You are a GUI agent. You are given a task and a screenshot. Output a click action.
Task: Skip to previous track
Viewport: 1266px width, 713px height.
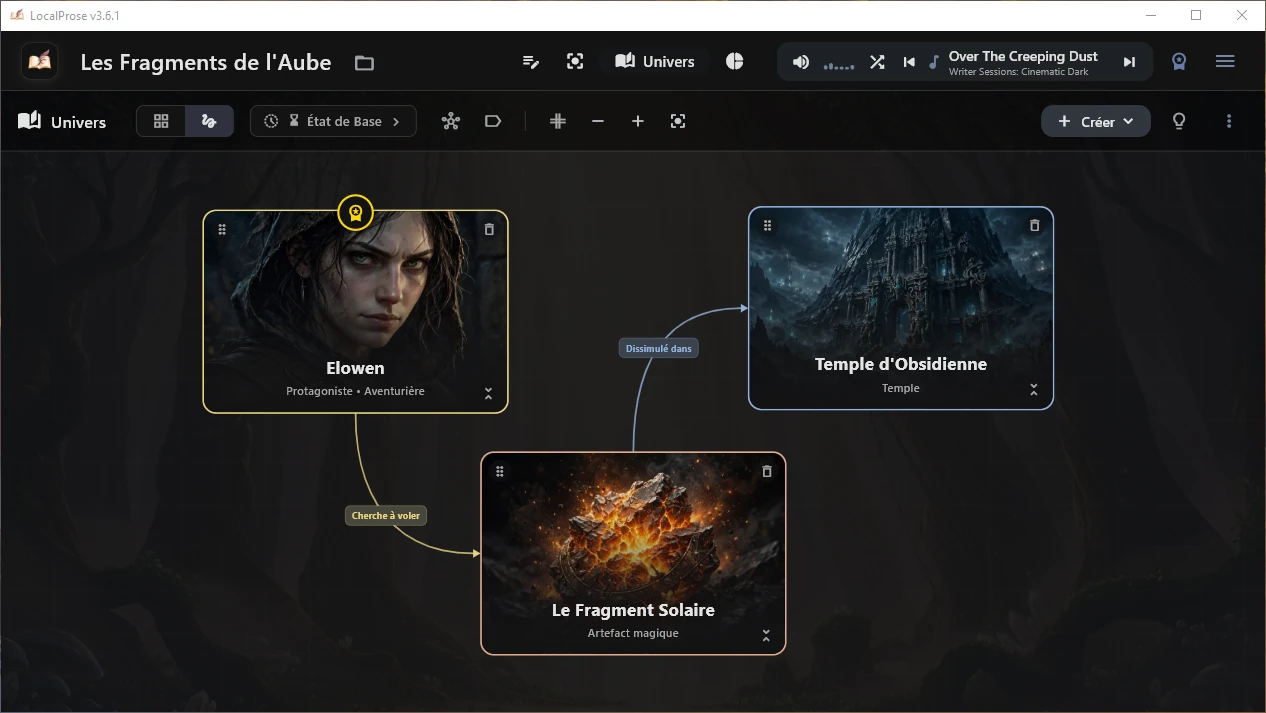coord(909,62)
